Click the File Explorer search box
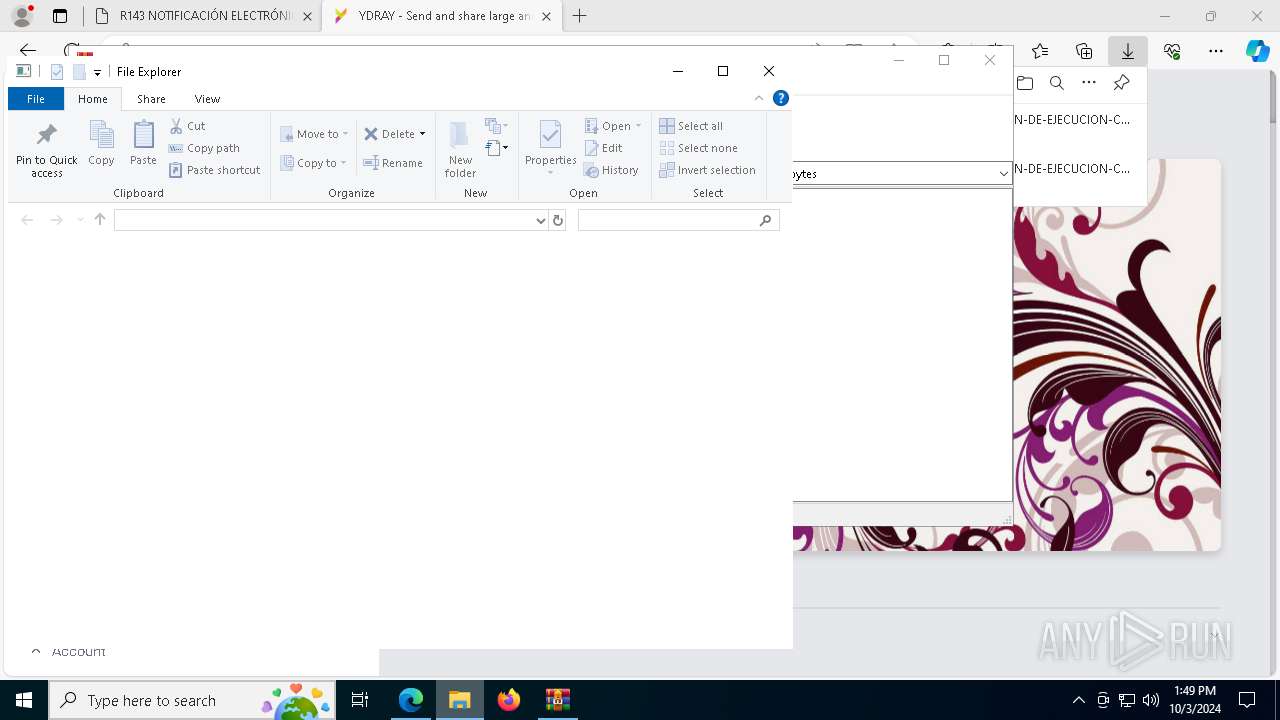The width and height of the screenshot is (1280, 720). pyautogui.click(x=667, y=220)
